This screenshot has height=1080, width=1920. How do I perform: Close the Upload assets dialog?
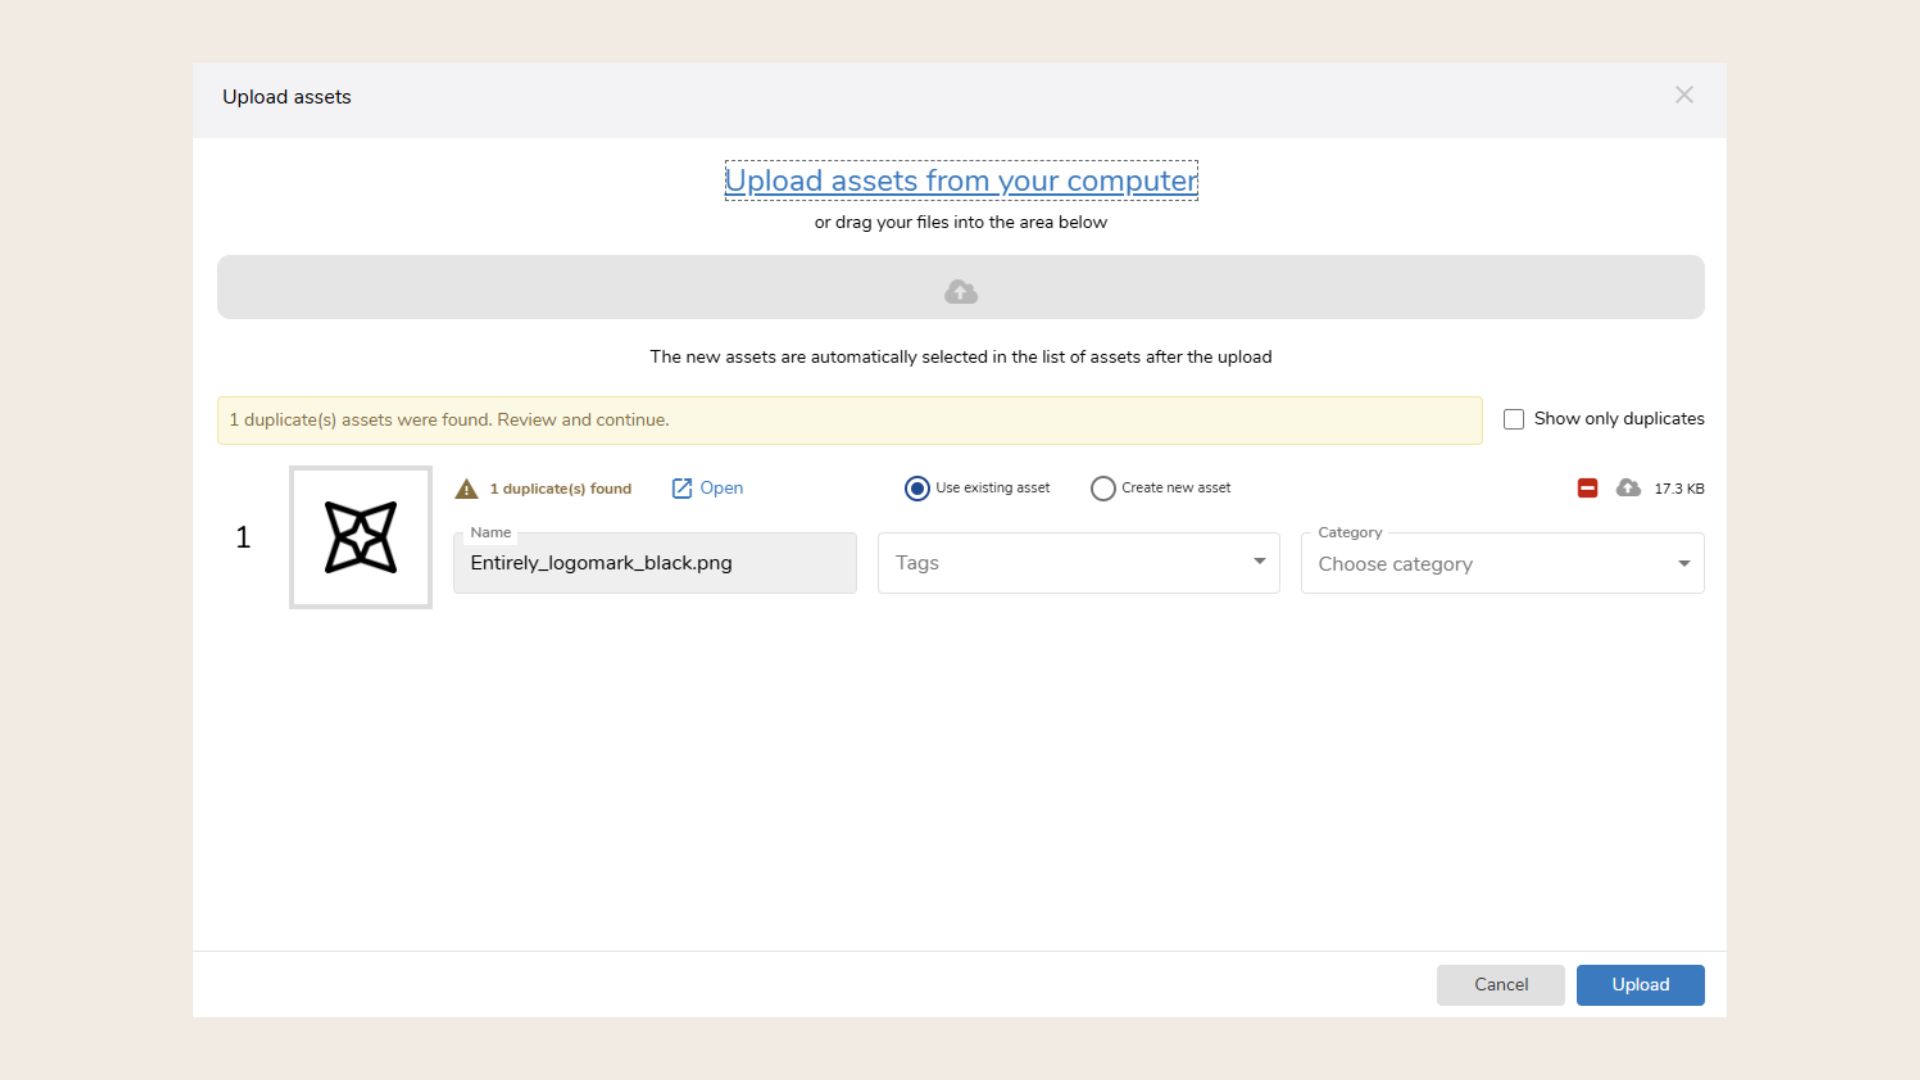(x=1685, y=95)
